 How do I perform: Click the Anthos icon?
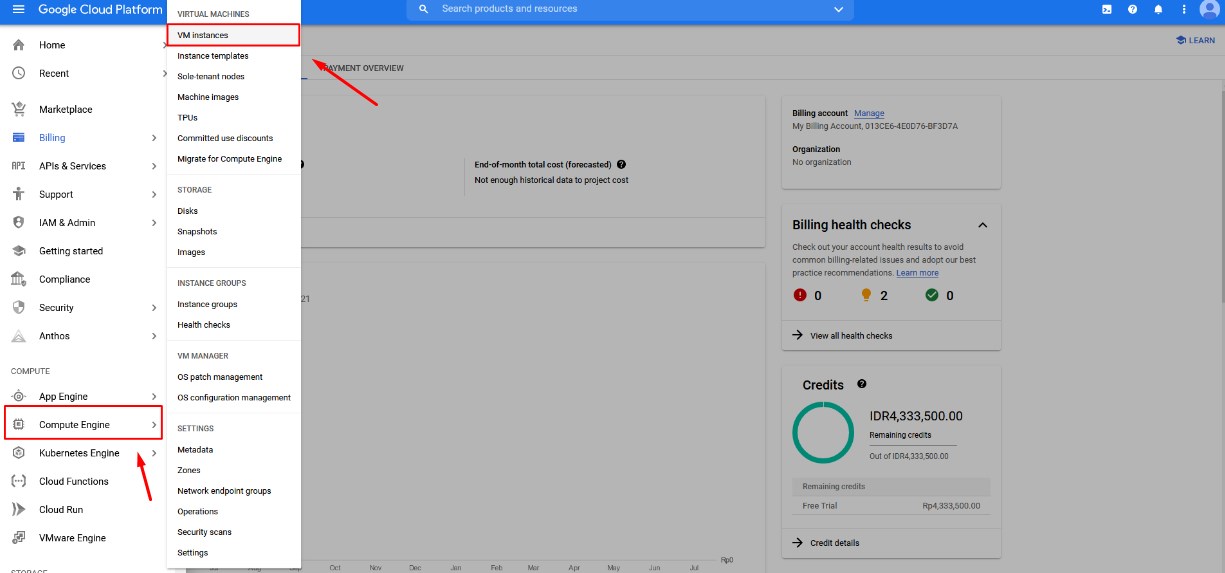pos(18,336)
